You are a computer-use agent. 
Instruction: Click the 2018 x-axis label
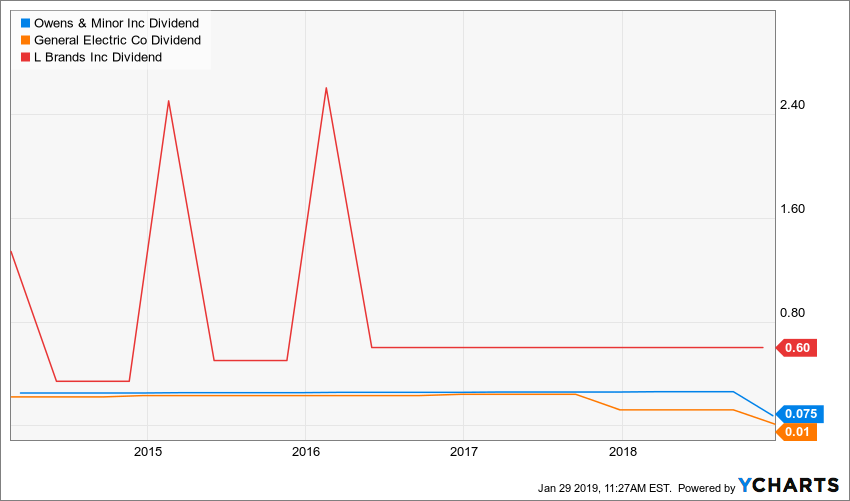[x=622, y=452]
